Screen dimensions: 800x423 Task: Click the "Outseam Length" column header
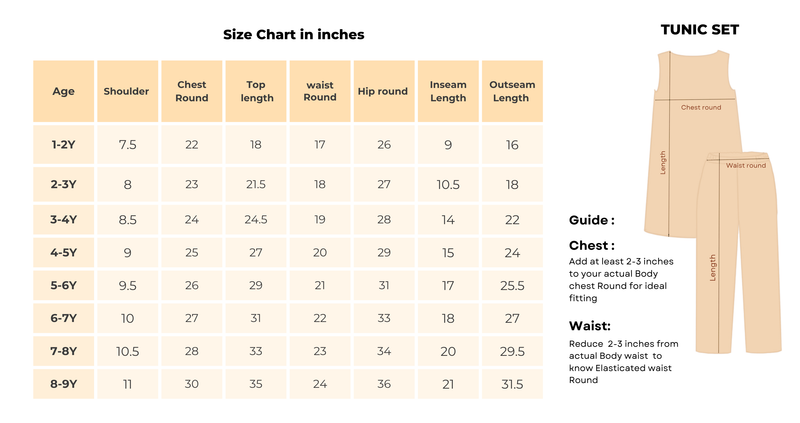click(510, 91)
